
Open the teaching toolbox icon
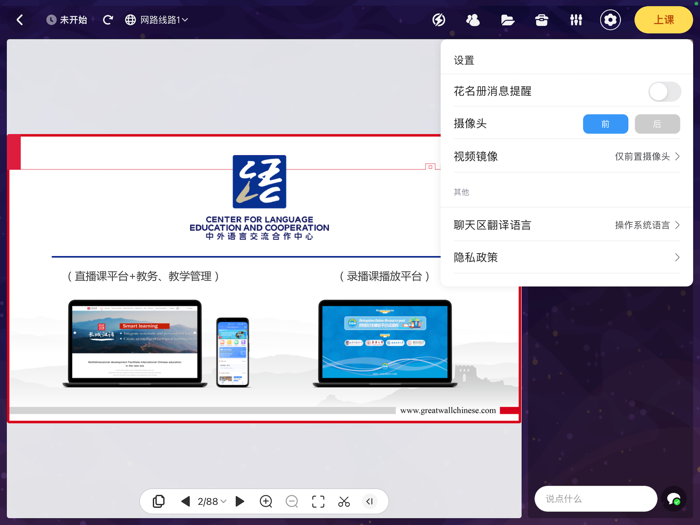coord(542,20)
